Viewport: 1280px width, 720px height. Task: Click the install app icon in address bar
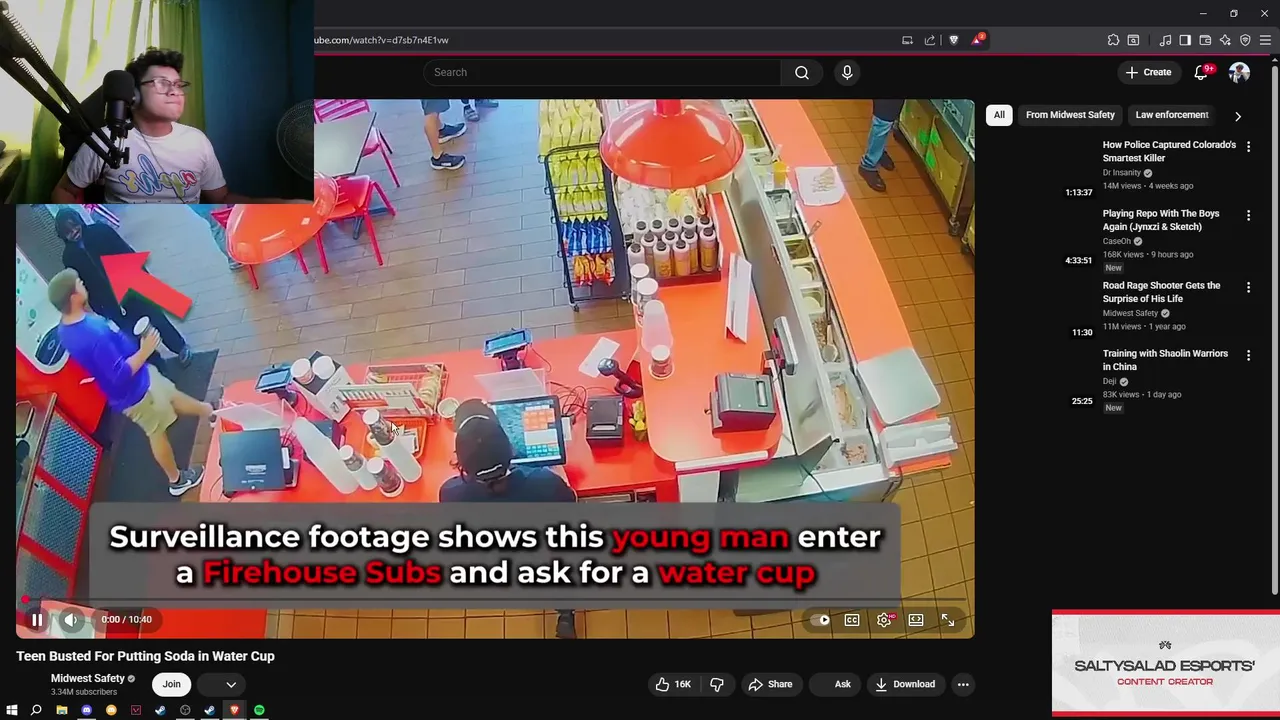tap(907, 40)
